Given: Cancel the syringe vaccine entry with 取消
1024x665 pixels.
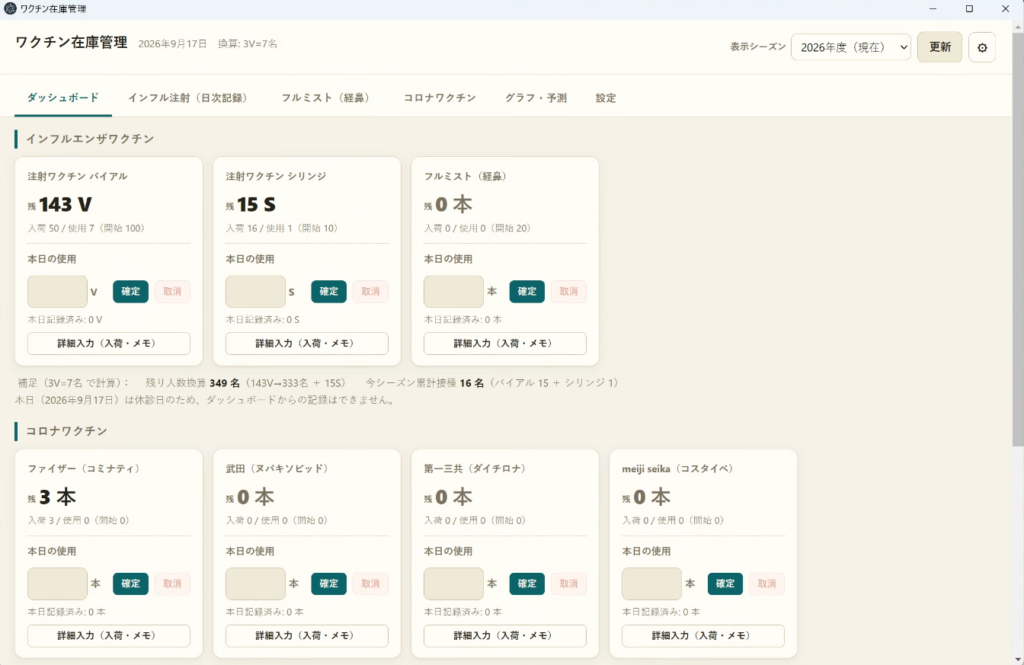Looking at the screenshot, I should pos(370,291).
